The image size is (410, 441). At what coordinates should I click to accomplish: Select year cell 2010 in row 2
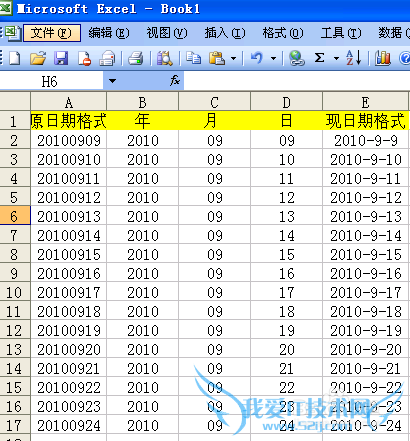(x=143, y=140)
